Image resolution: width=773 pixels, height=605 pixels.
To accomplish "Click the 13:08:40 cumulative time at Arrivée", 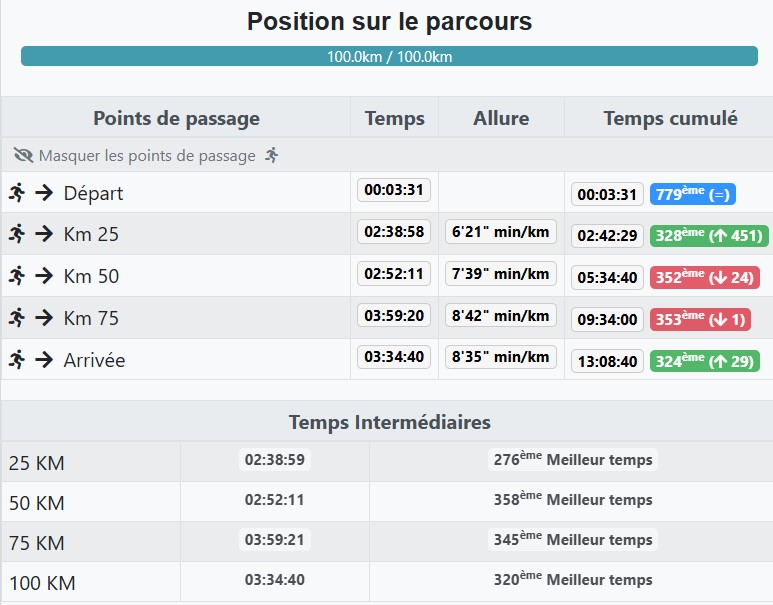I will (607, 361).
